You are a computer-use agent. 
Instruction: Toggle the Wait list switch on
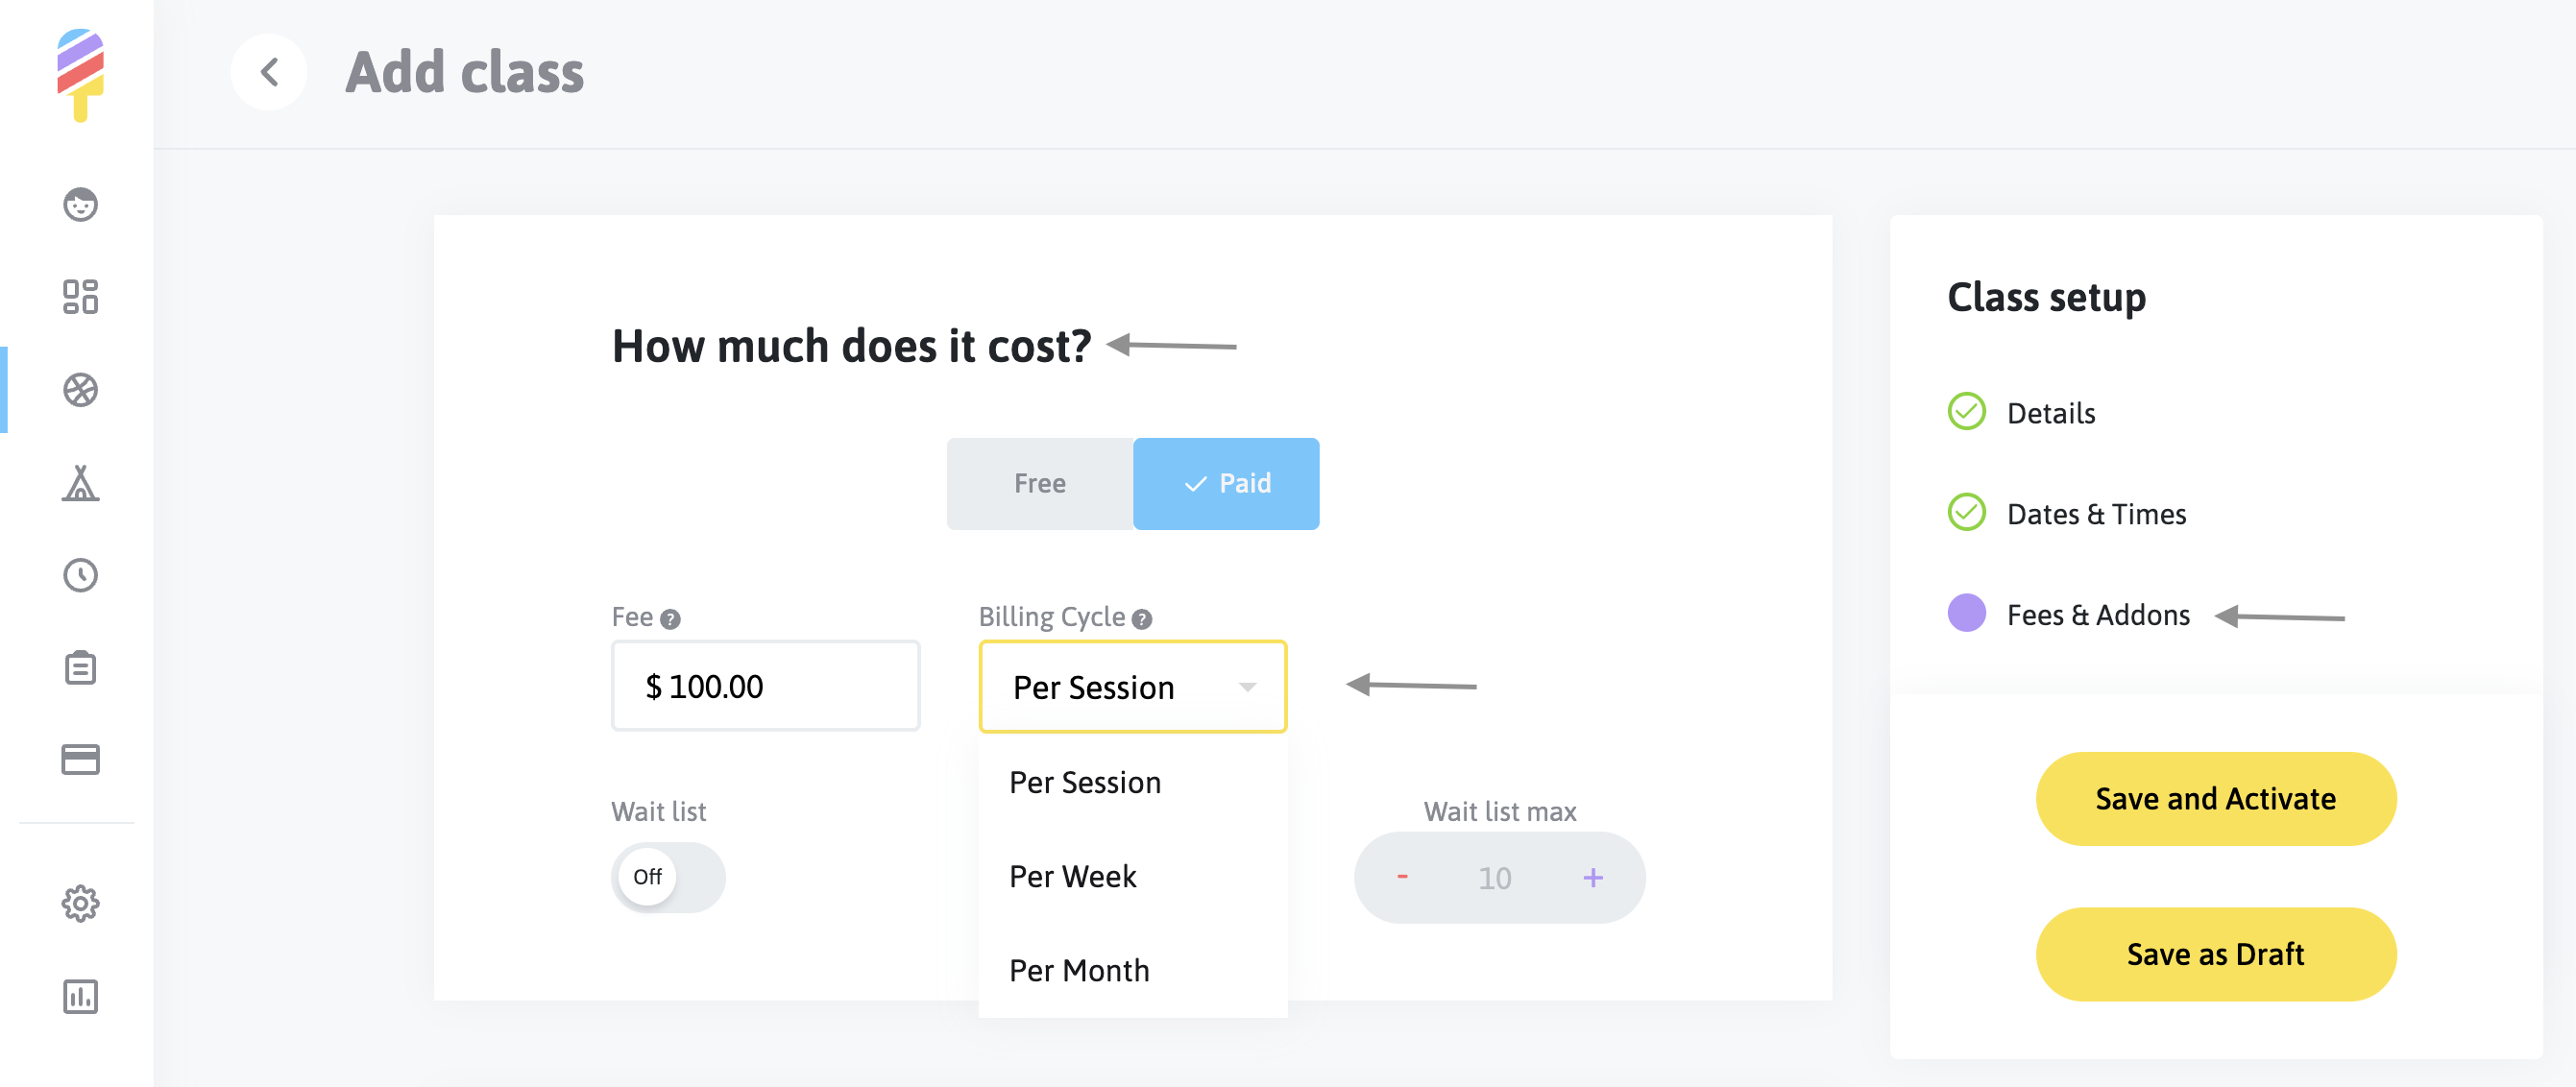pyautogui.click(x=668, y=877)
